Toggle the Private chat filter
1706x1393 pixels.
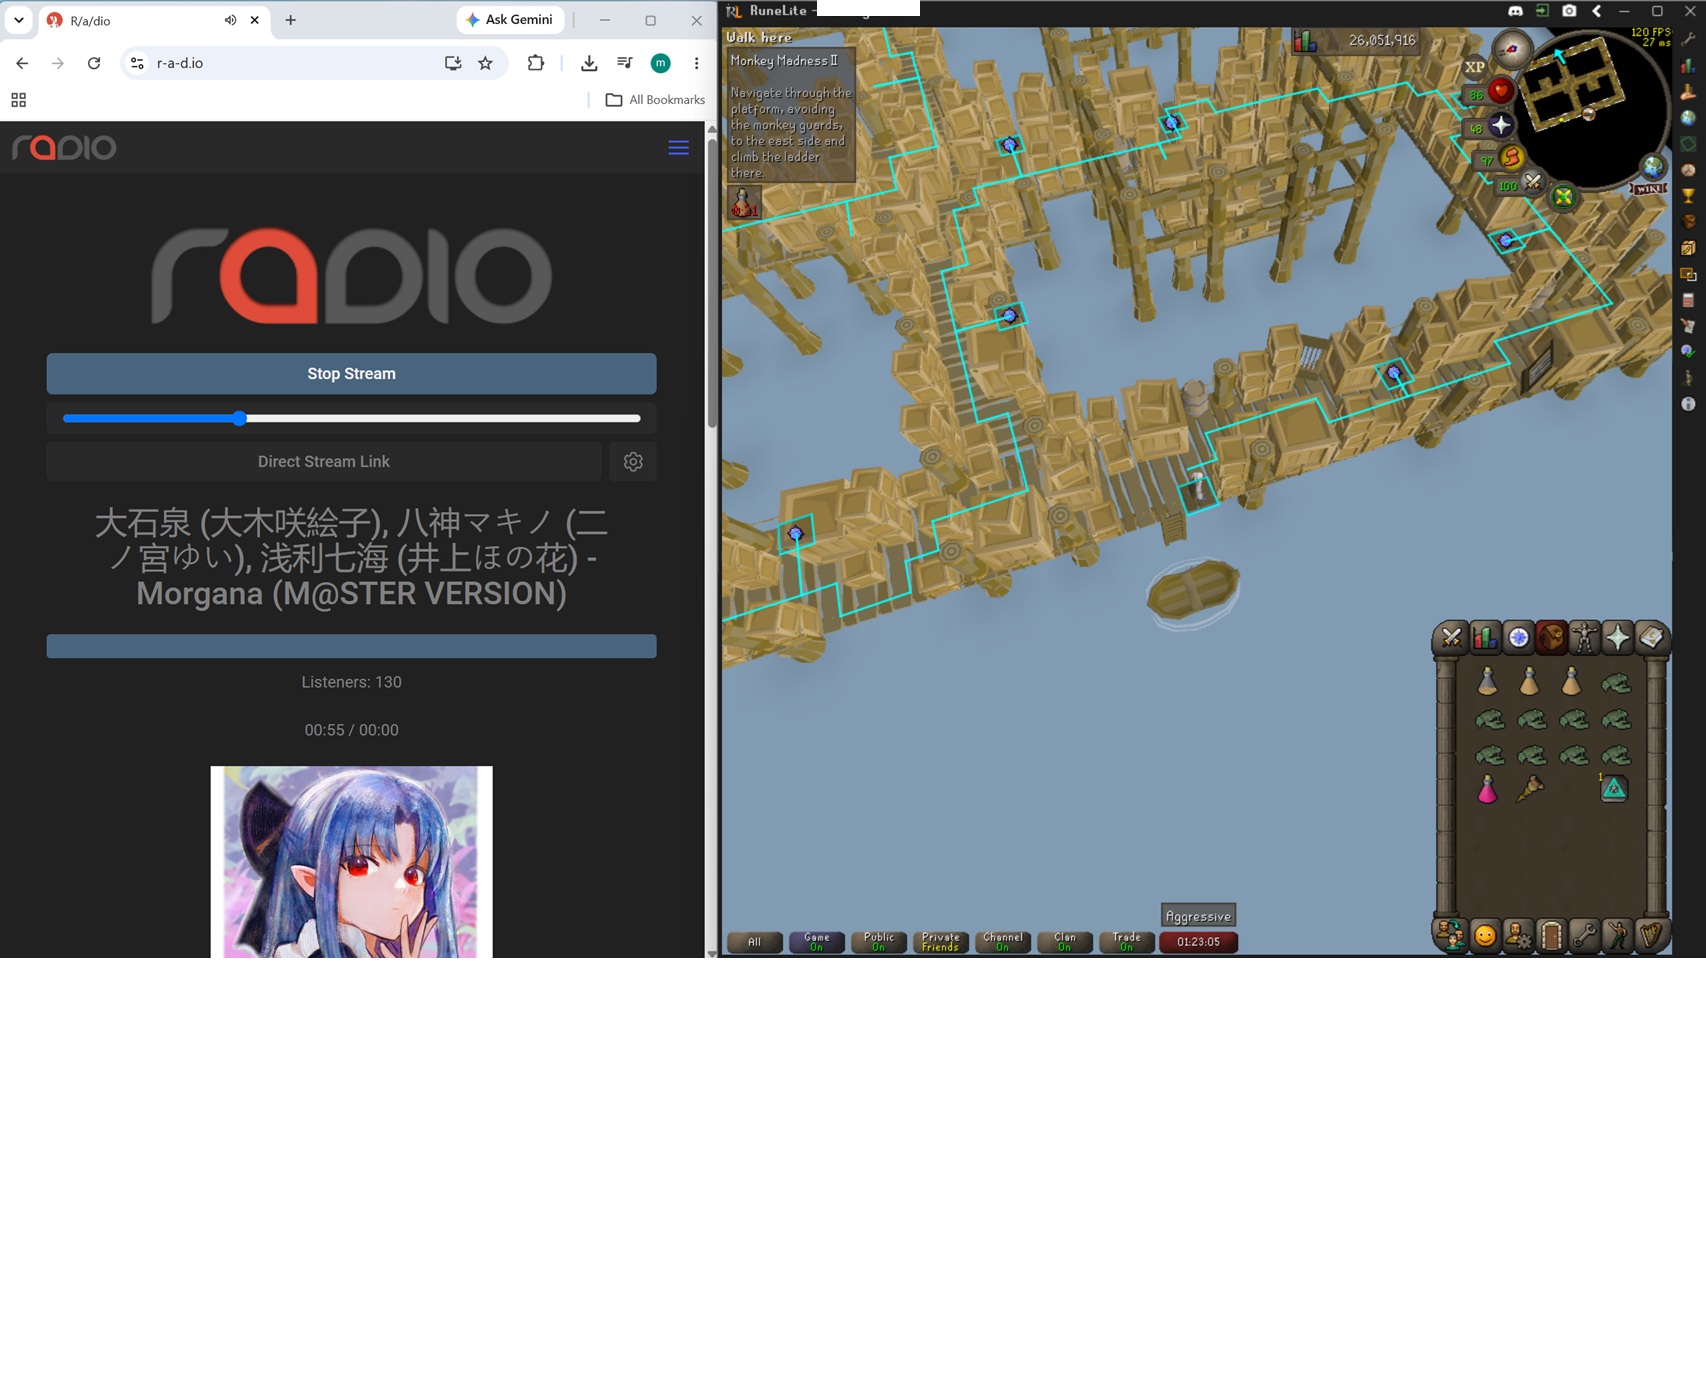pos(941,942)
